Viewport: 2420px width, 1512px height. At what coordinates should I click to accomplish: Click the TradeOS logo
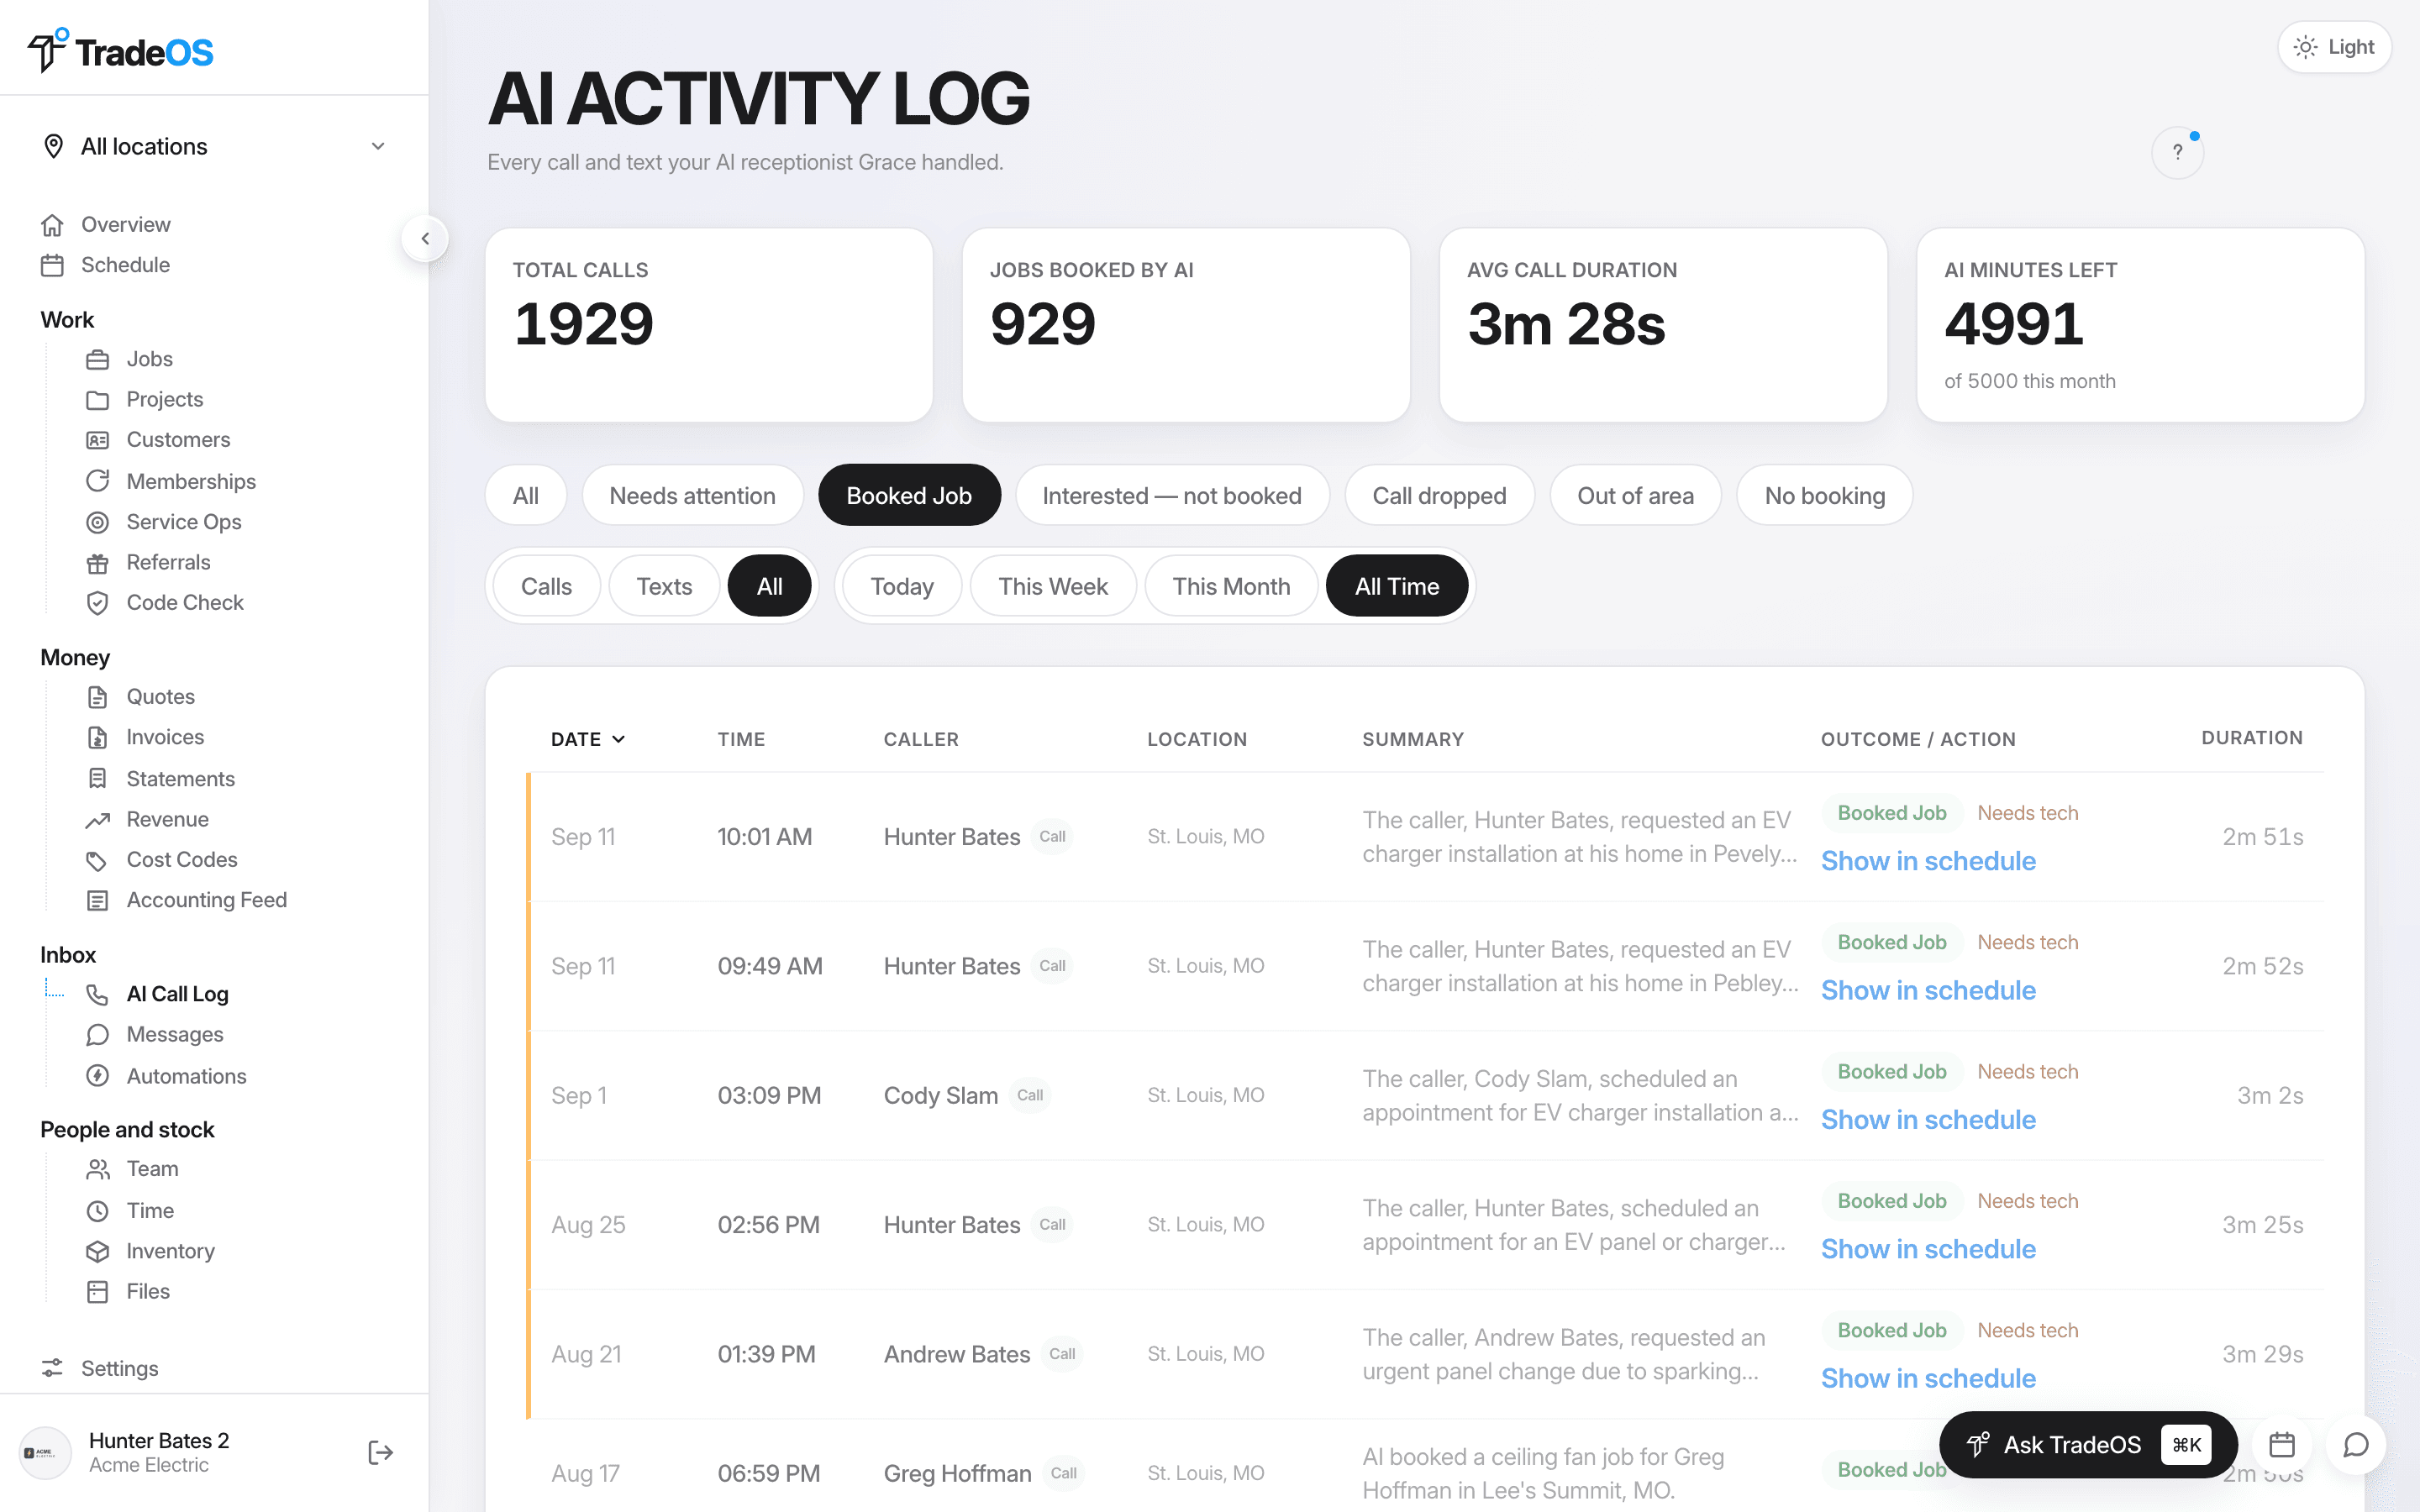point(120,50)
